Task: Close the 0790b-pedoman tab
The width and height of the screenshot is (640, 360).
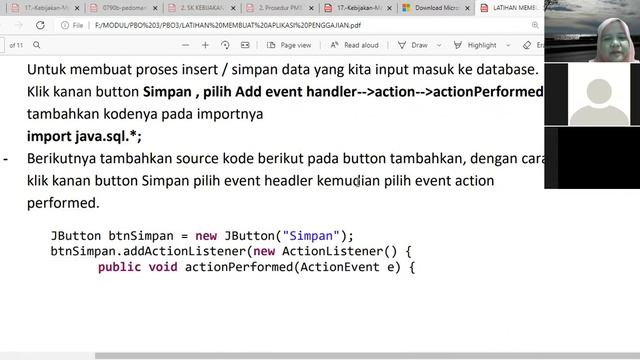Action: pos(155,8)
